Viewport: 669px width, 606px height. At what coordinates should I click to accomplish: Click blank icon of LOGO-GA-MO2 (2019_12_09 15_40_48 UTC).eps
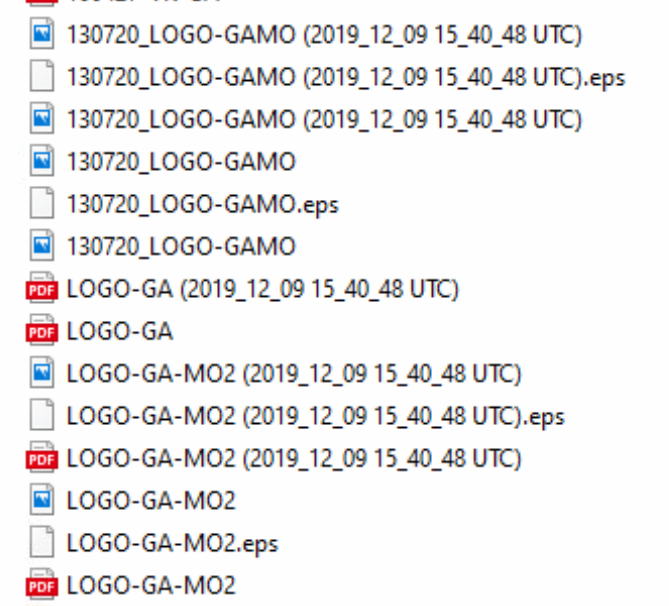coord(42,415)
